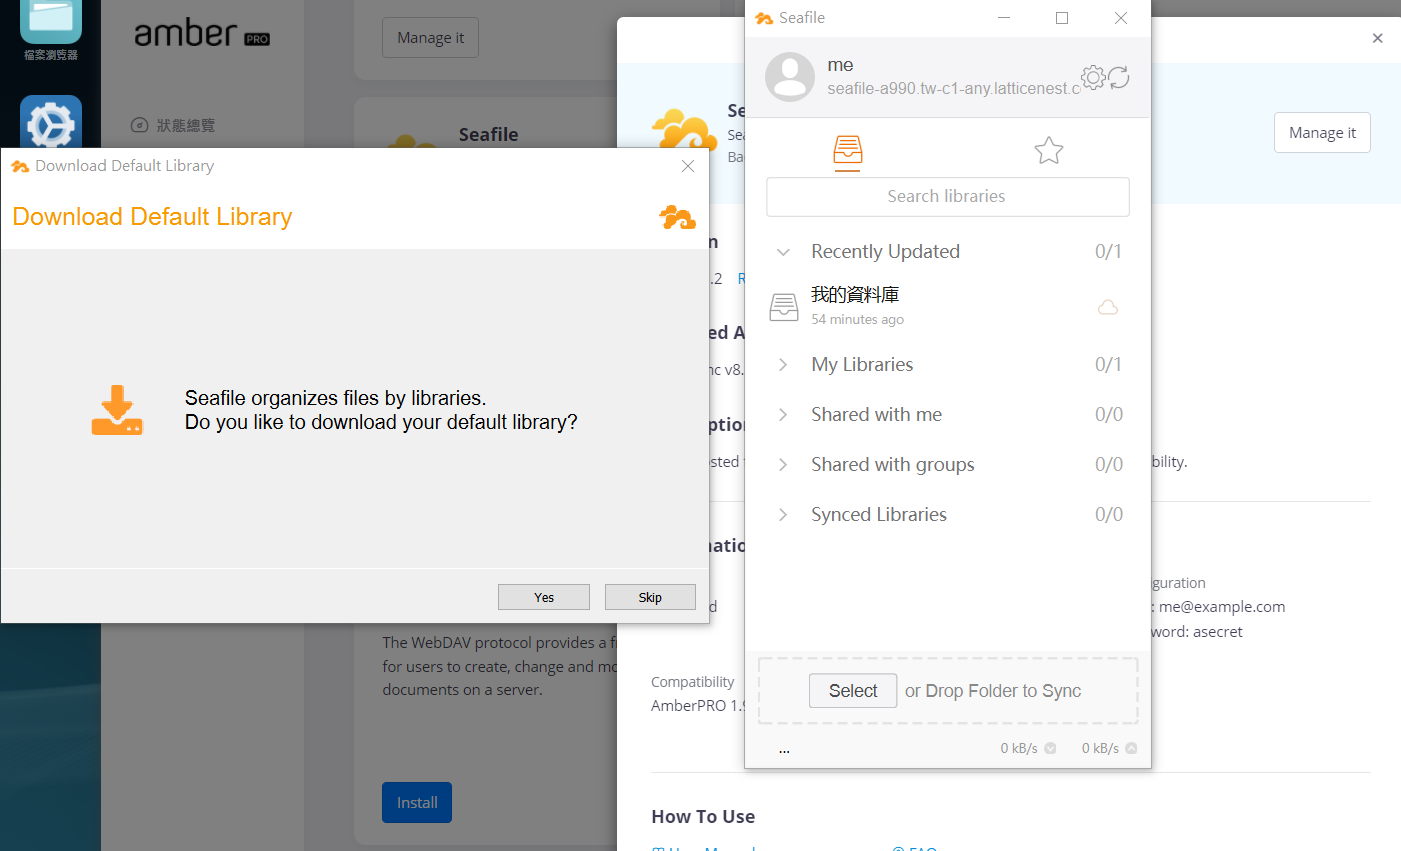The image size is (1401, 851).
Task: Click in the Search libraries field
Action: (947, 196)
